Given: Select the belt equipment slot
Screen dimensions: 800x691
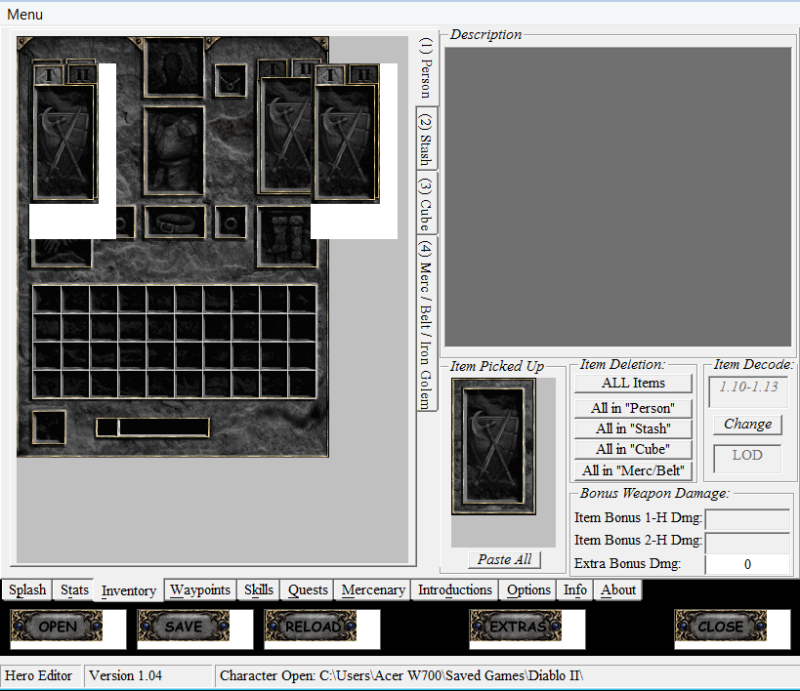Looking at the screenshot, I should (x=174, y=222).
